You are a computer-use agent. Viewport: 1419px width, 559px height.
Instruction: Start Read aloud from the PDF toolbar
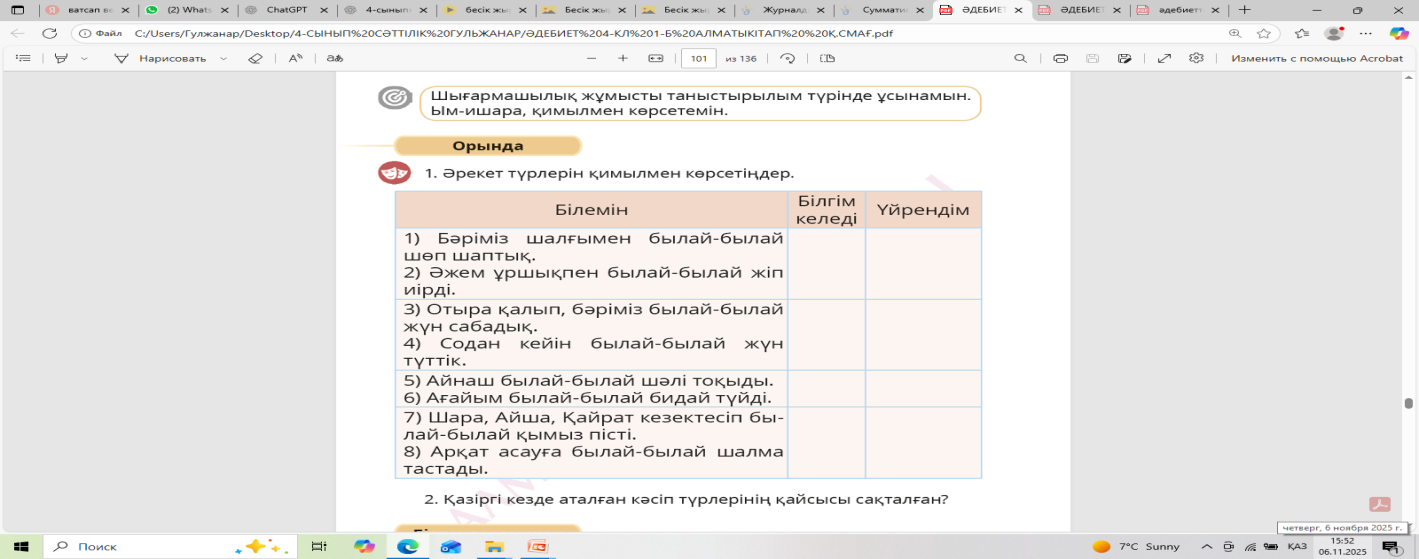click(296, 58)
